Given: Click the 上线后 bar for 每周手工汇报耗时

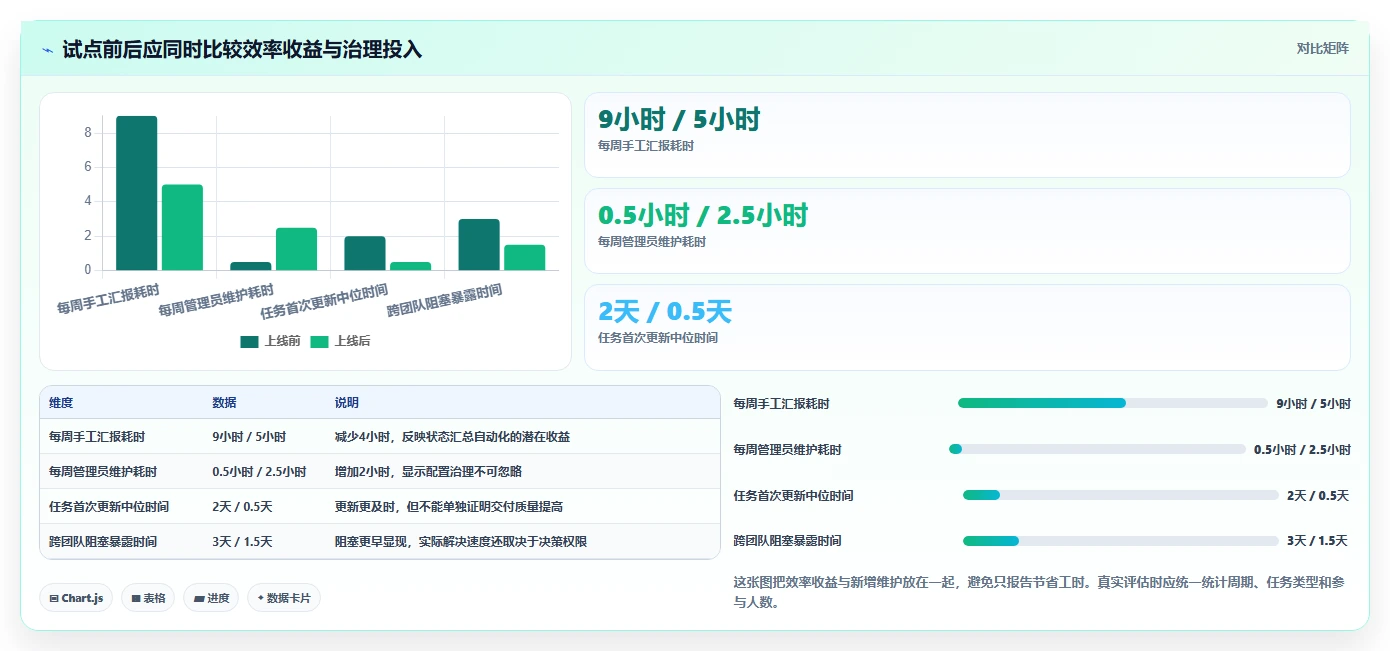Looking at the screenshot, I should pos(183,227).
